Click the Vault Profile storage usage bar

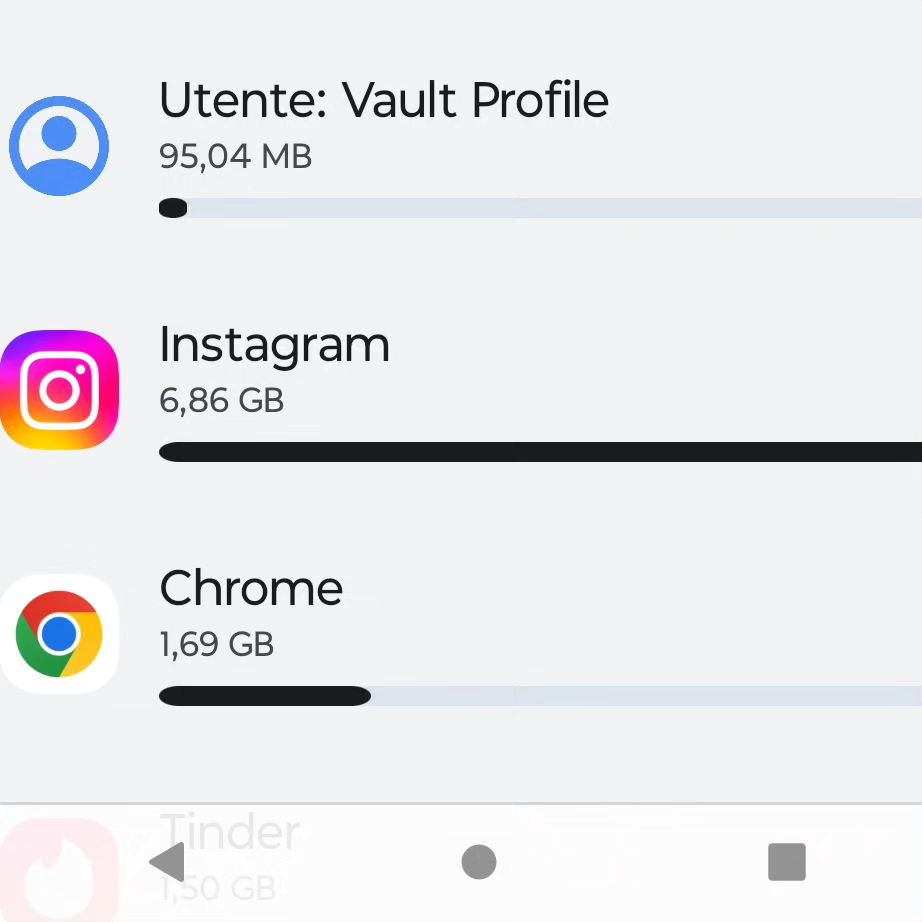(540, 208)
